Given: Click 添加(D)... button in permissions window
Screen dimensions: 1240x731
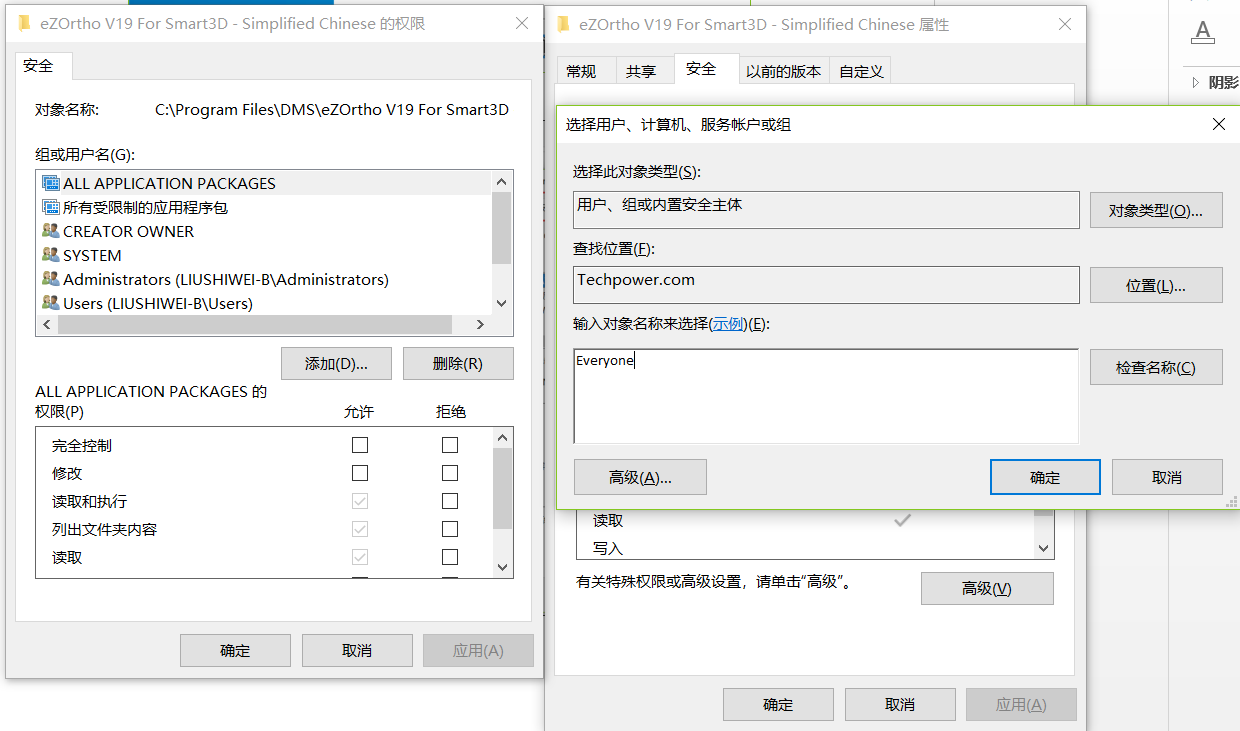Looking at the screenshot, I should tap(336, 364).
